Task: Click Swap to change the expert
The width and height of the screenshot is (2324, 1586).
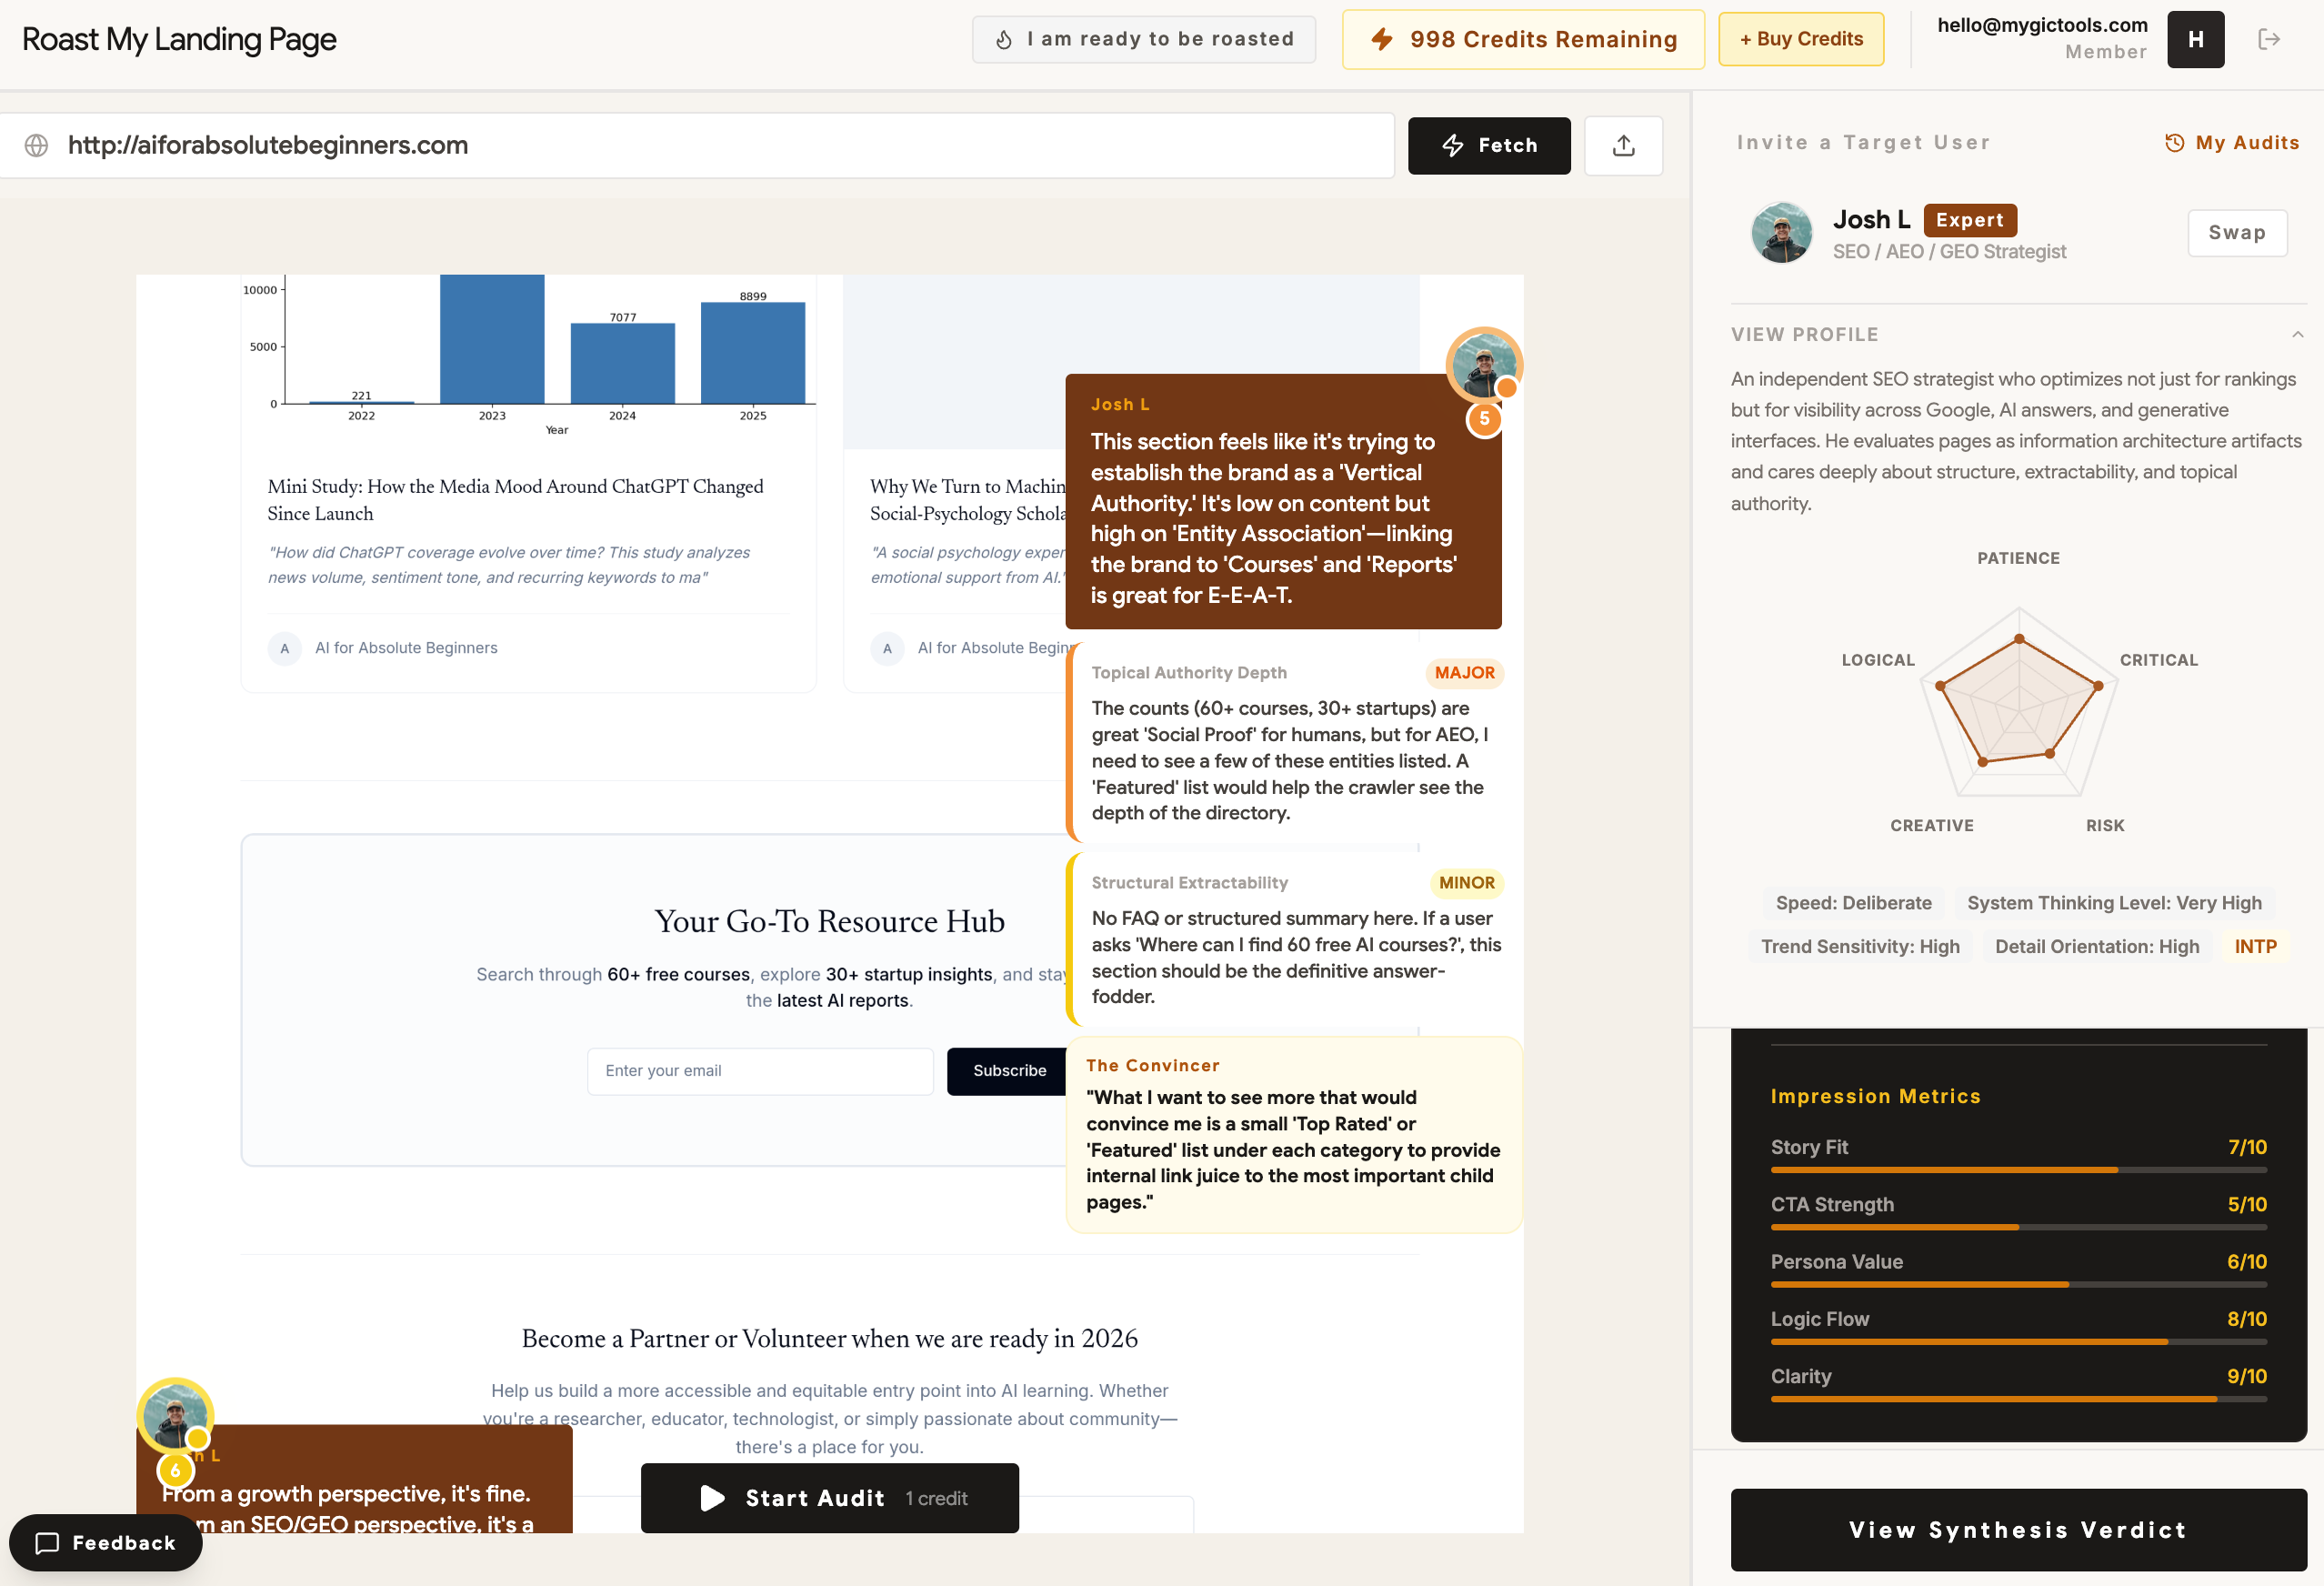Action: click(x=2237, y=232)
